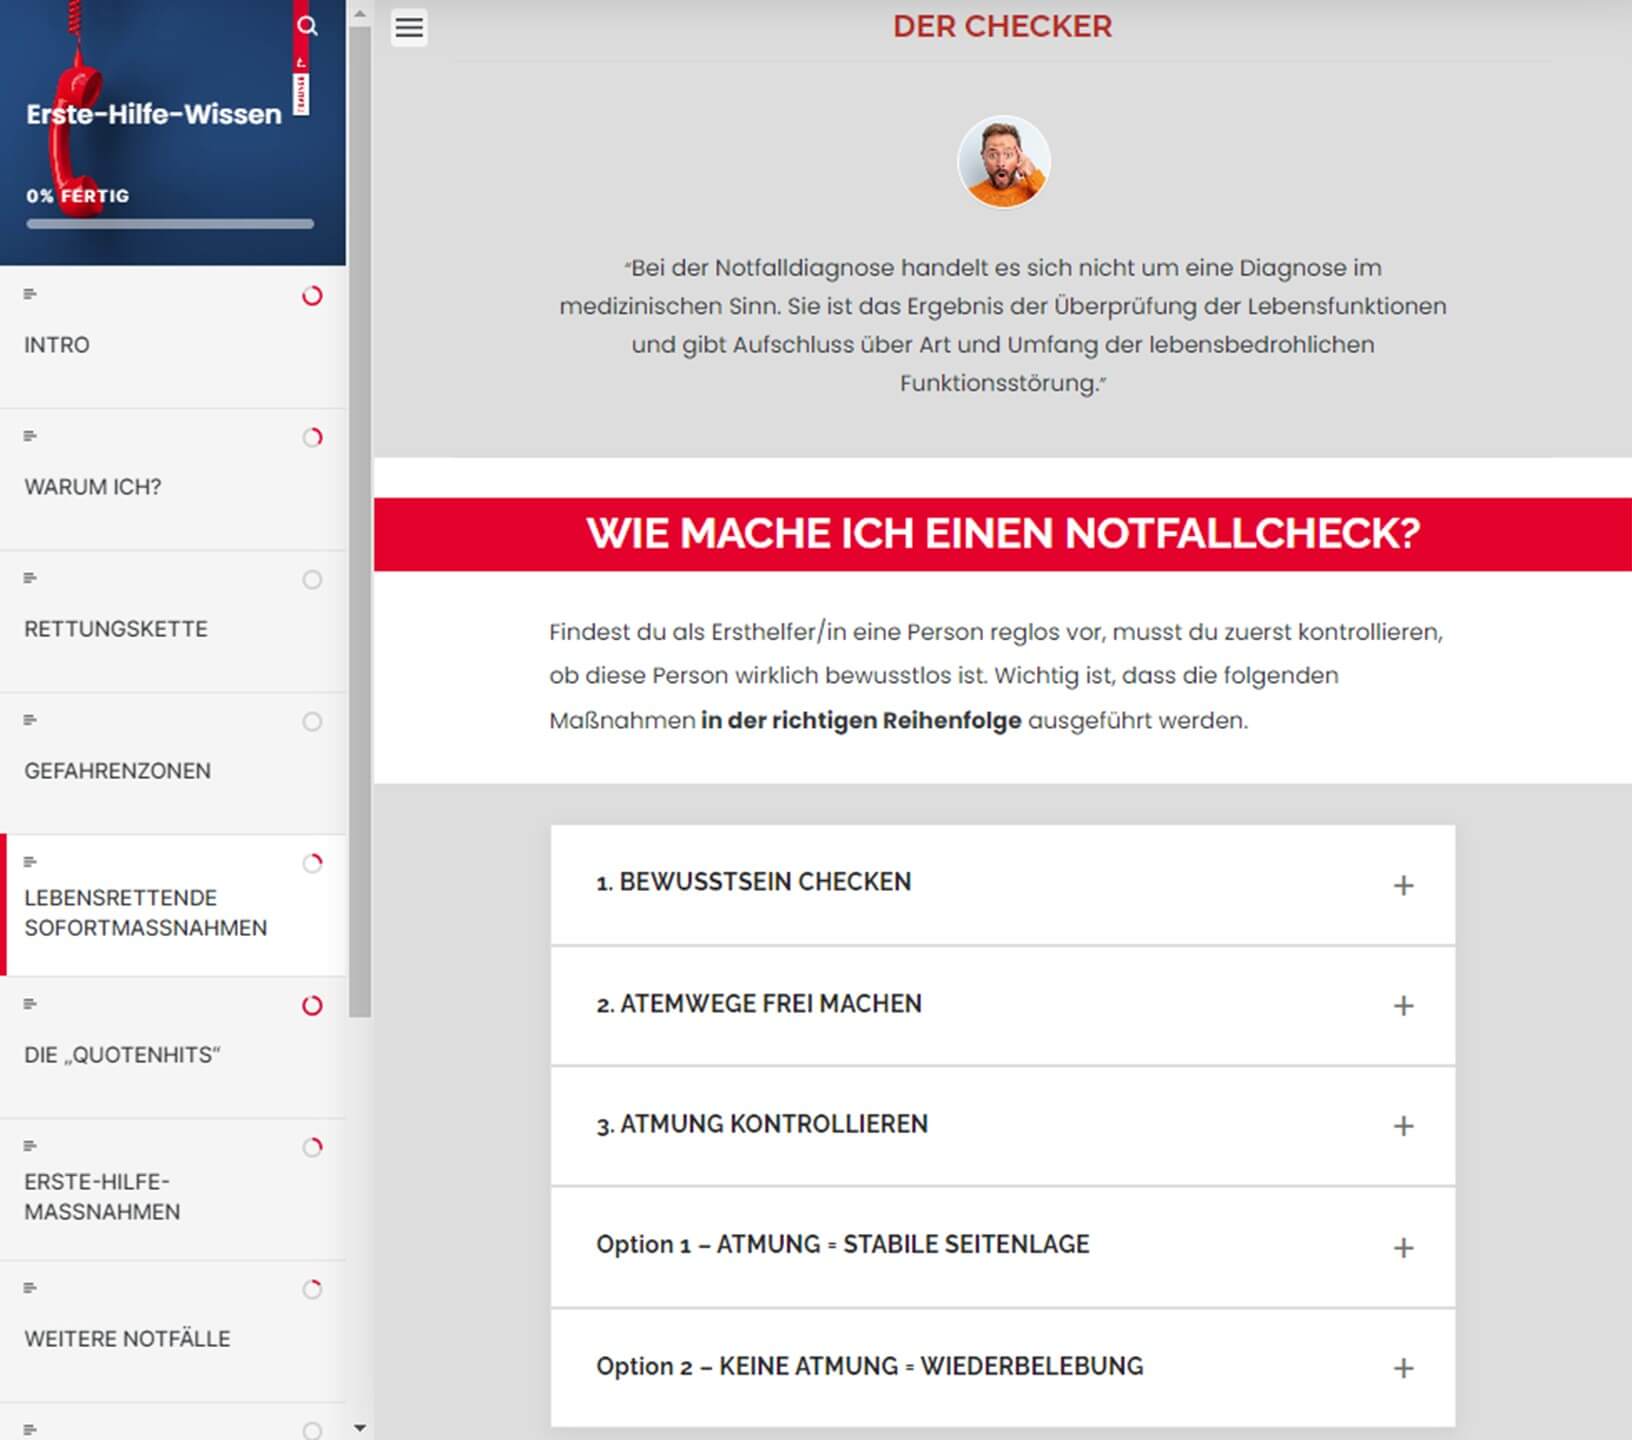
Task: Open Option 2 – WIEDERBELEBUNG panel
Action: (1403, 1367)
